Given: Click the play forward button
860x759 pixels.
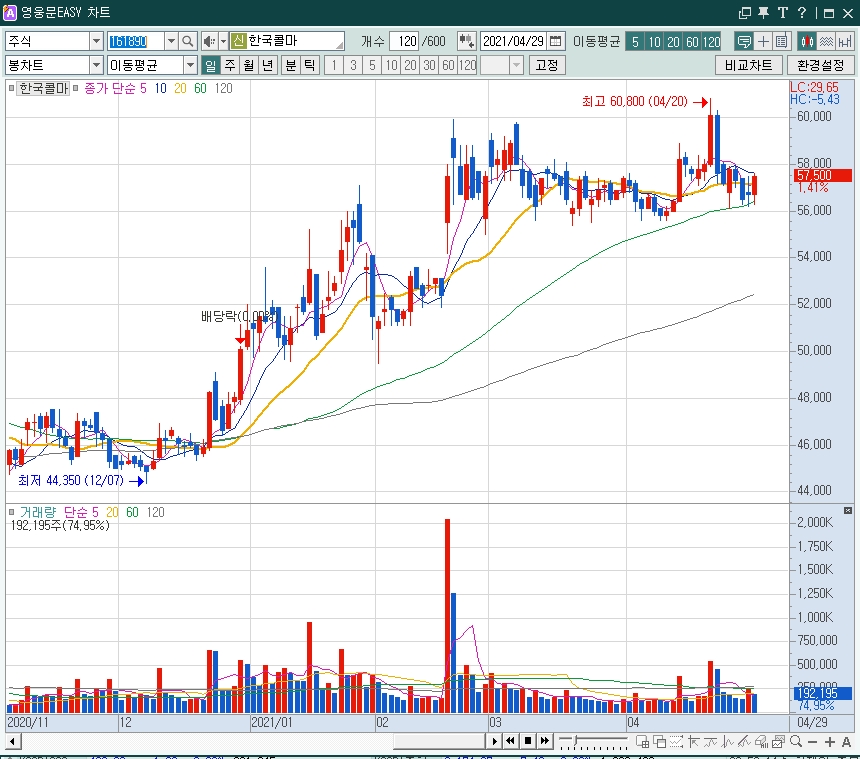Looking at the screenshot, I should pos(494,741).
